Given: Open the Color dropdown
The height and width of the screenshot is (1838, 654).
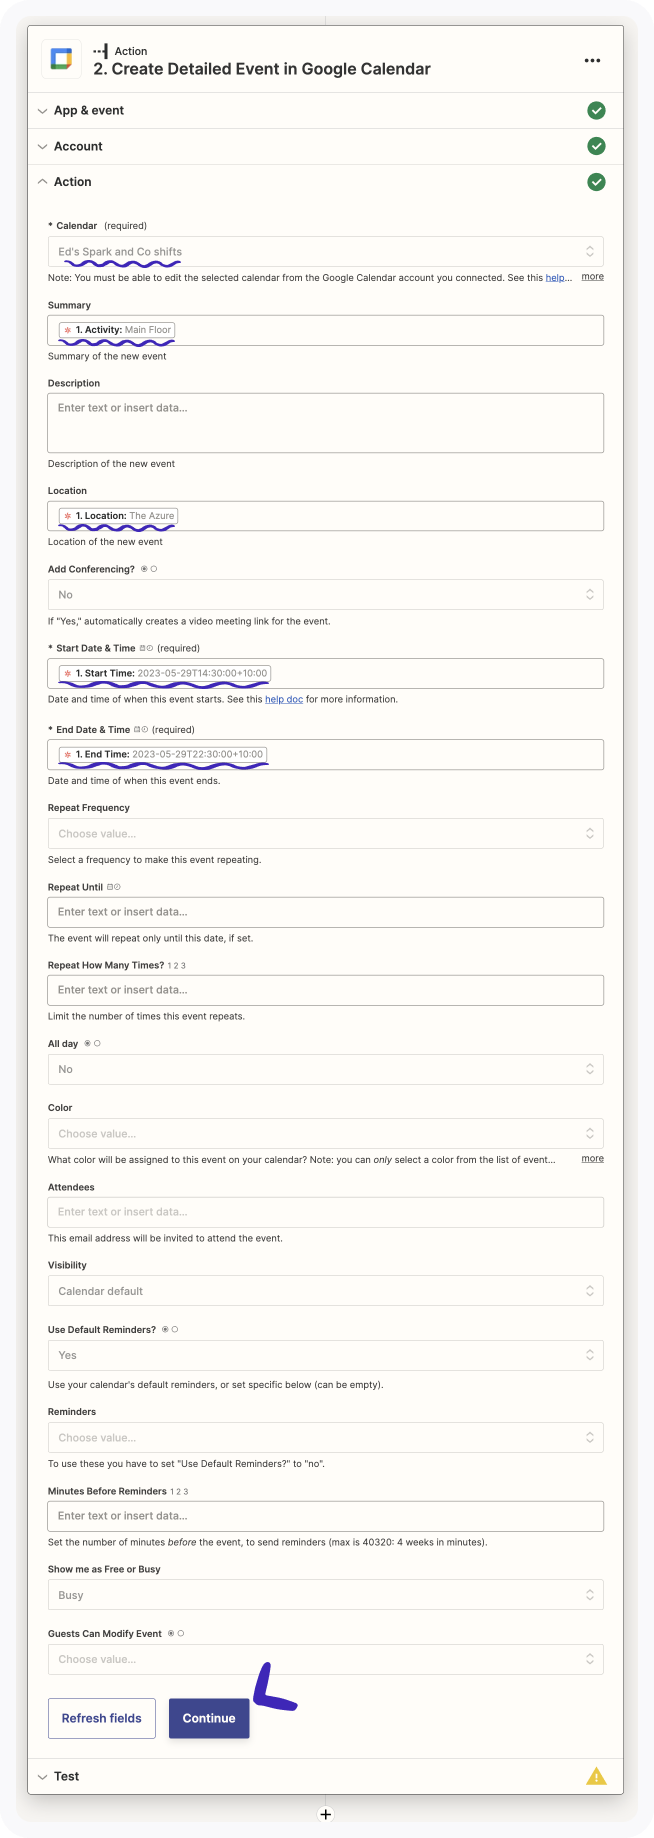Looking at the screenshot, I should (325, 1134).
